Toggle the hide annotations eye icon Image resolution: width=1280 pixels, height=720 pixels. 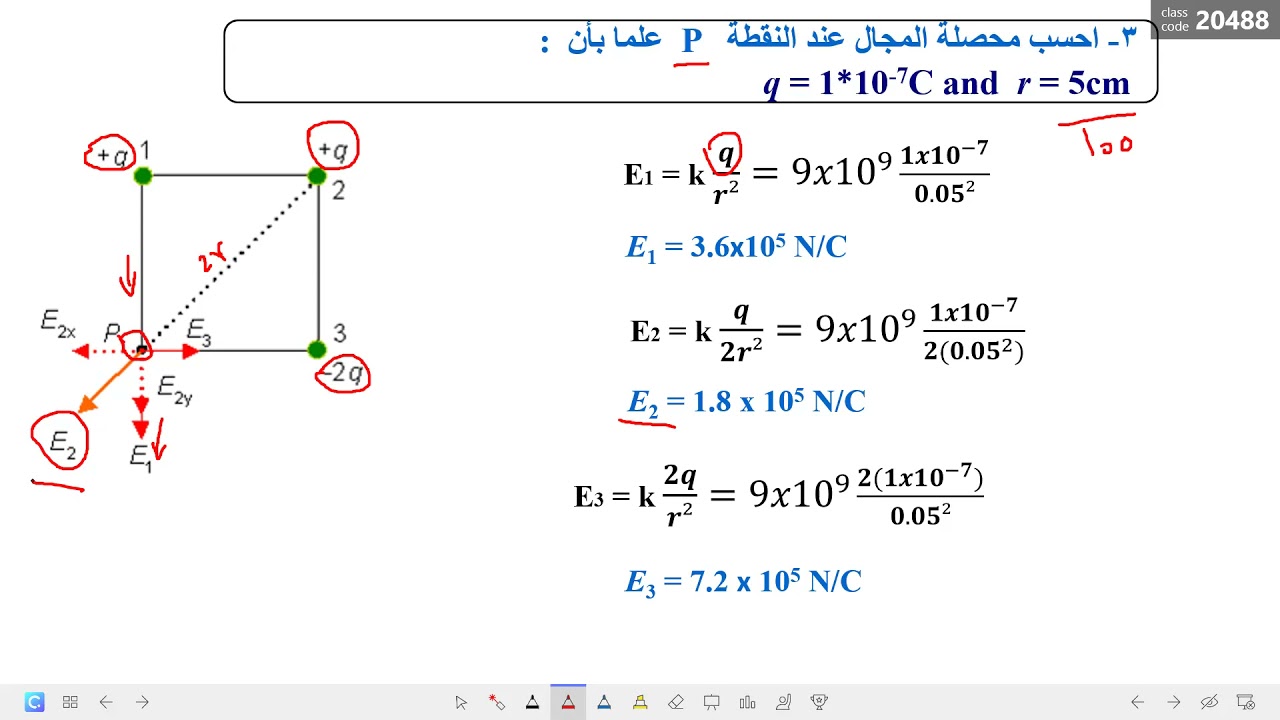click(1210, 702)
